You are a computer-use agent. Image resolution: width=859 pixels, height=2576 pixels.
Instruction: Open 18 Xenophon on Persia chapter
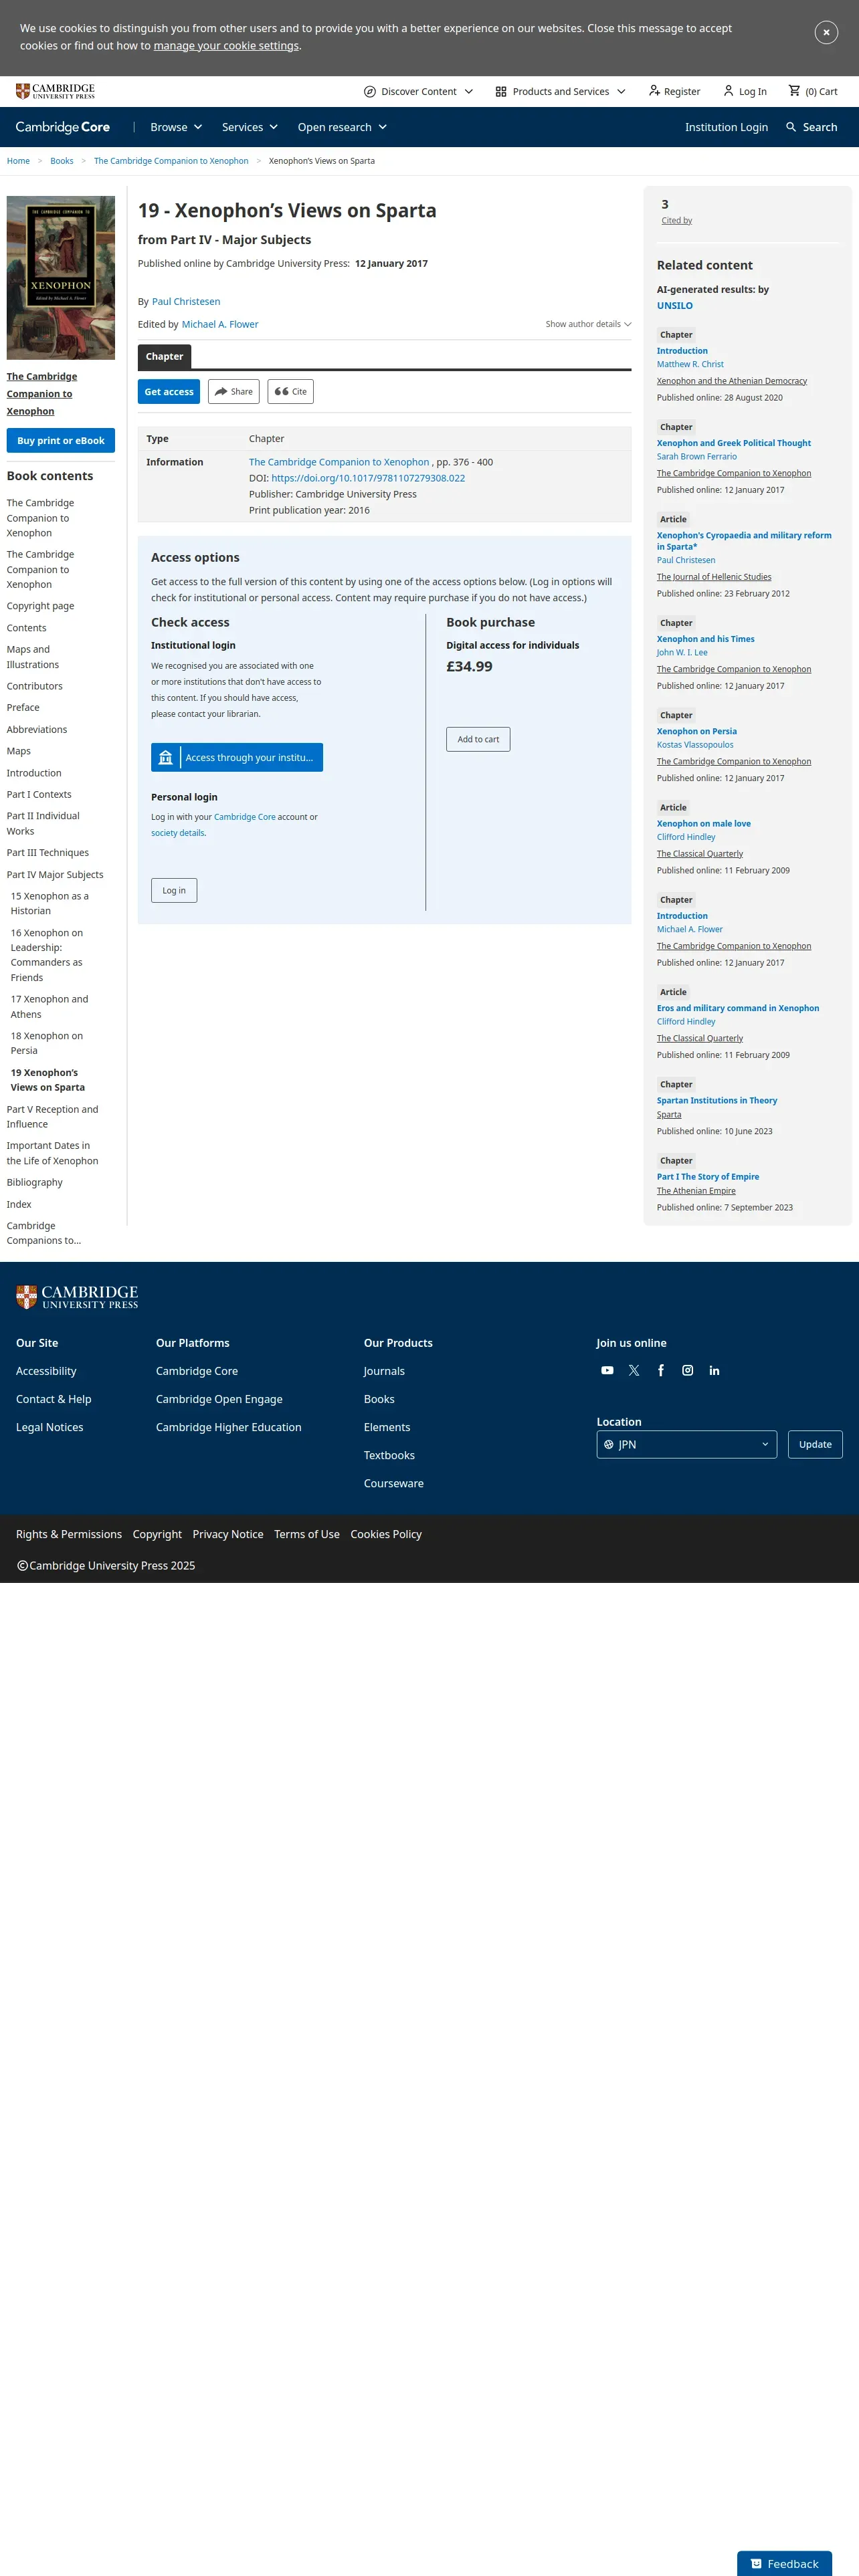(47, 1043)
